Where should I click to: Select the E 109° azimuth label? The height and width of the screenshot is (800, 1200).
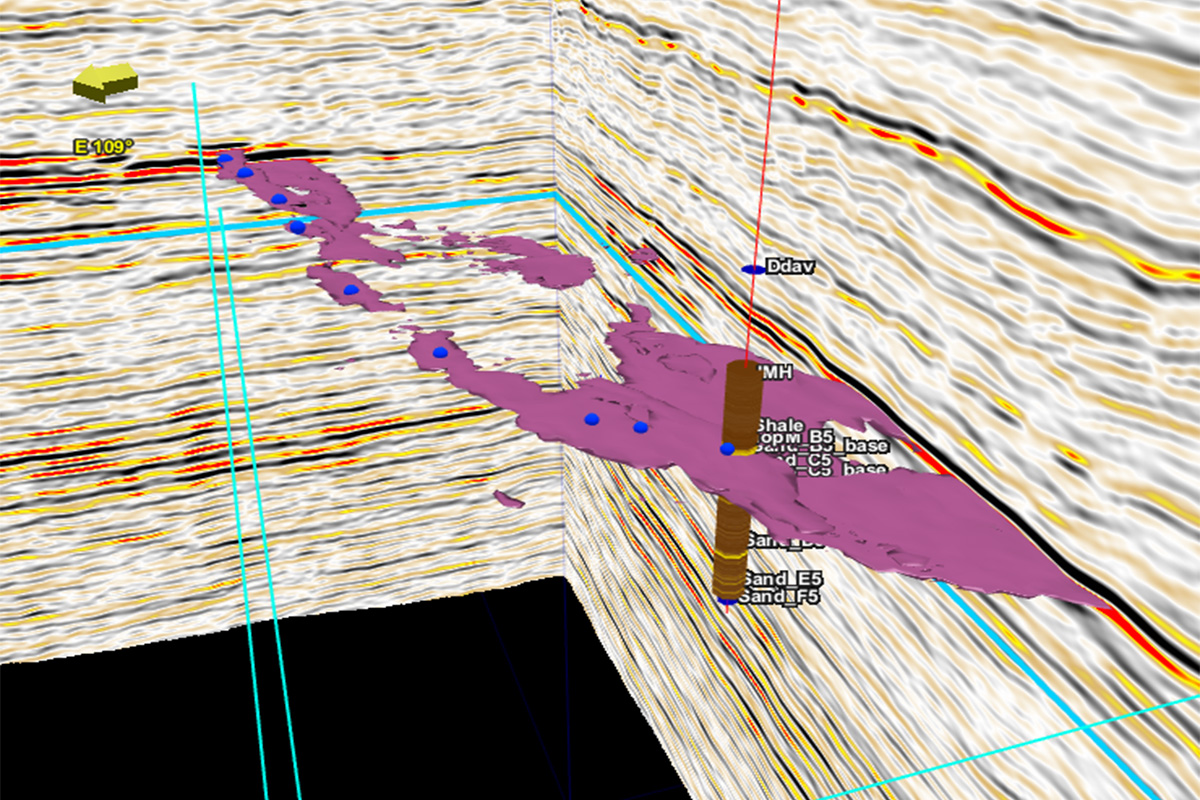104,147
